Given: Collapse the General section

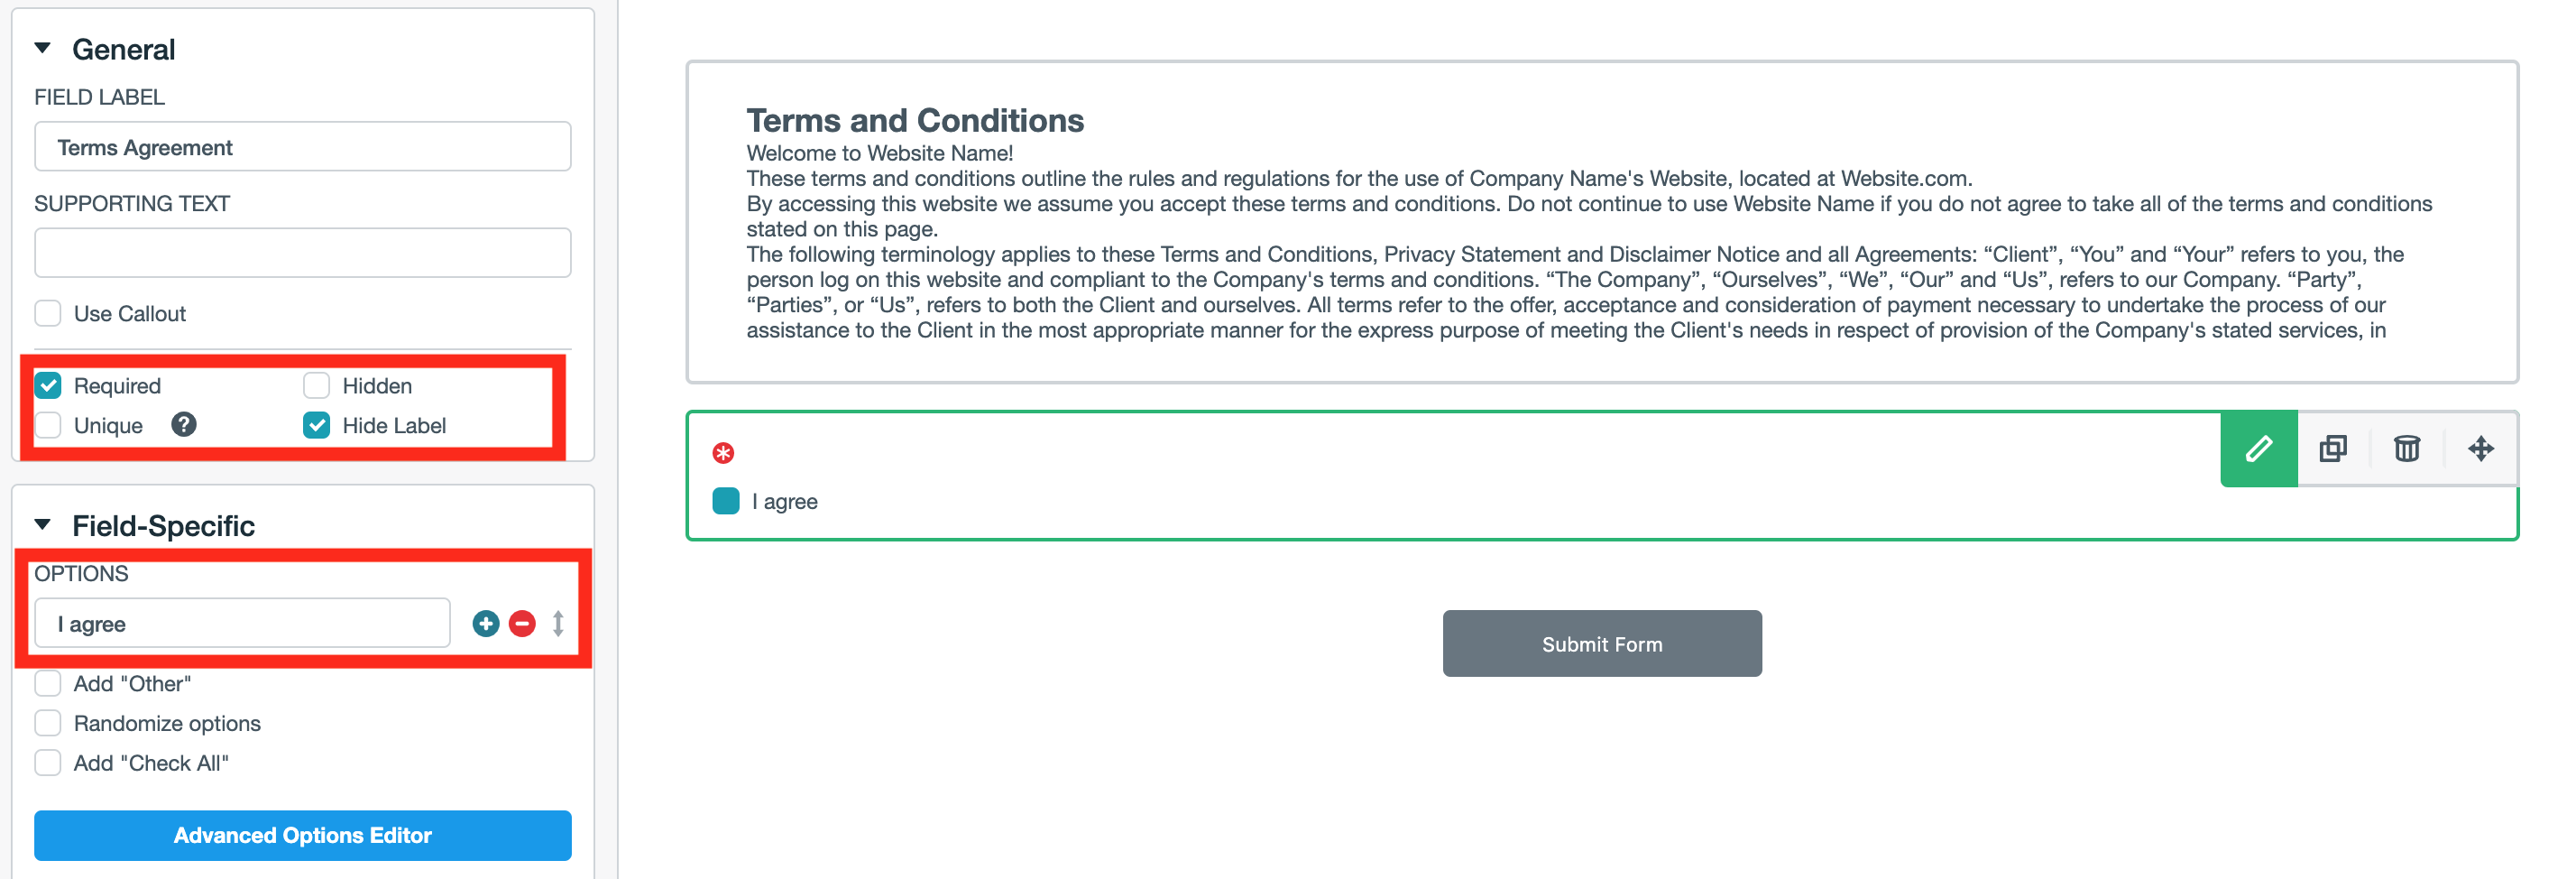Looking at the screenshot, I should 43,48.
